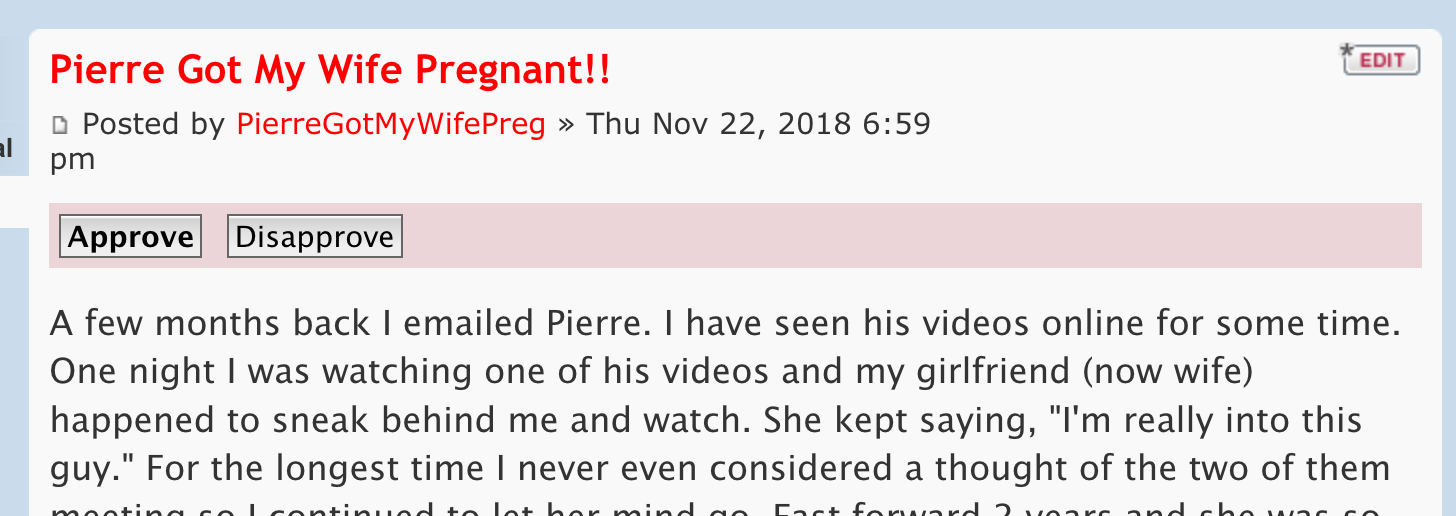Click the line starting 'One night I was watching'
The width and height of the screenshot is (1456, 516).
point(650,371)
